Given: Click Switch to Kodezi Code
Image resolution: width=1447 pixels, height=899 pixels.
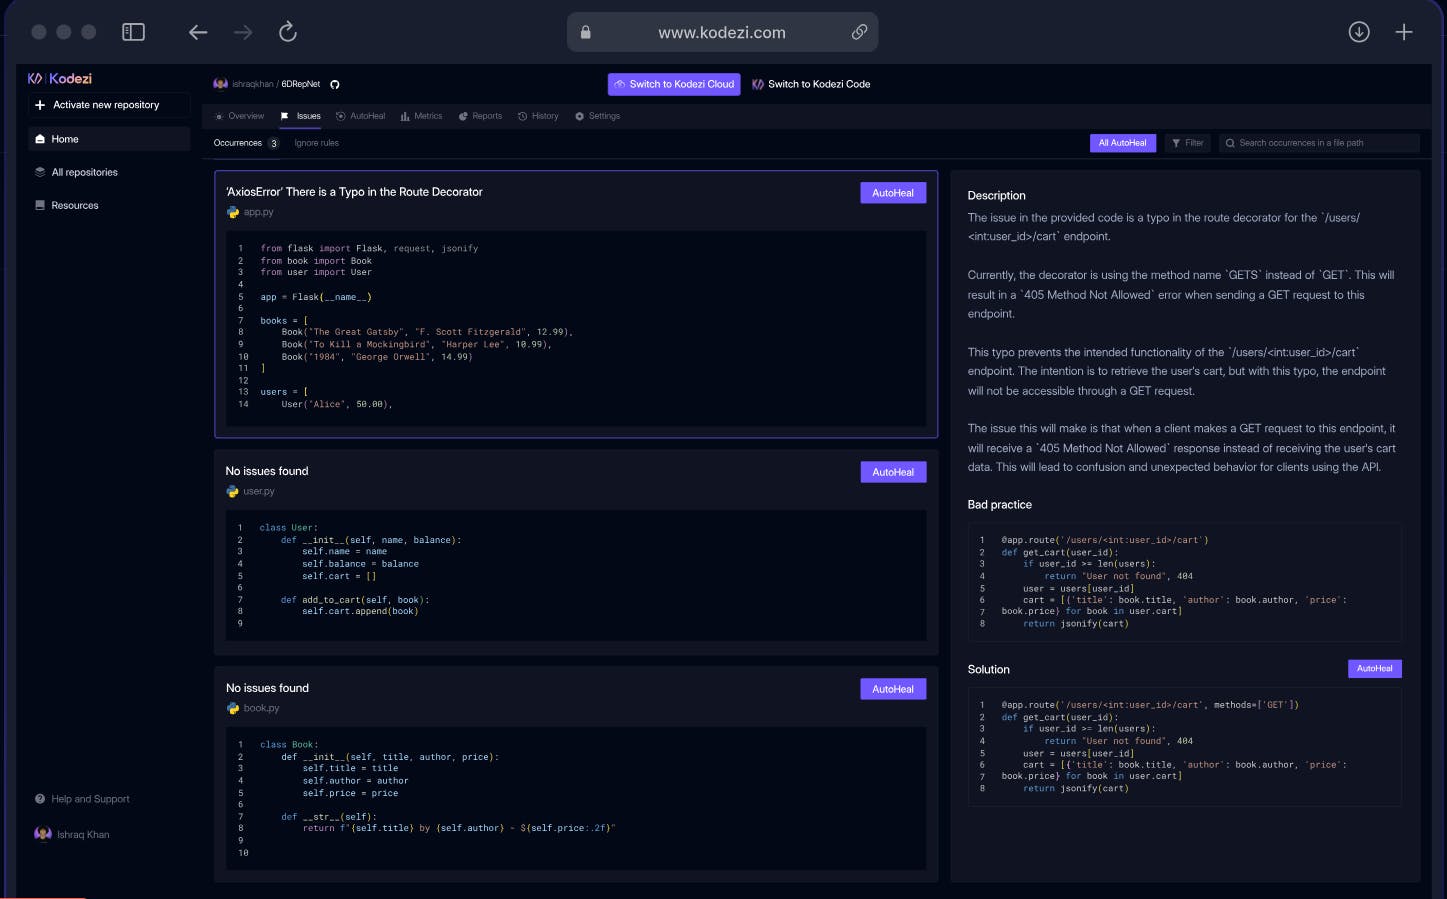Looking at the screenshot, I should click(x=811, y=84).
